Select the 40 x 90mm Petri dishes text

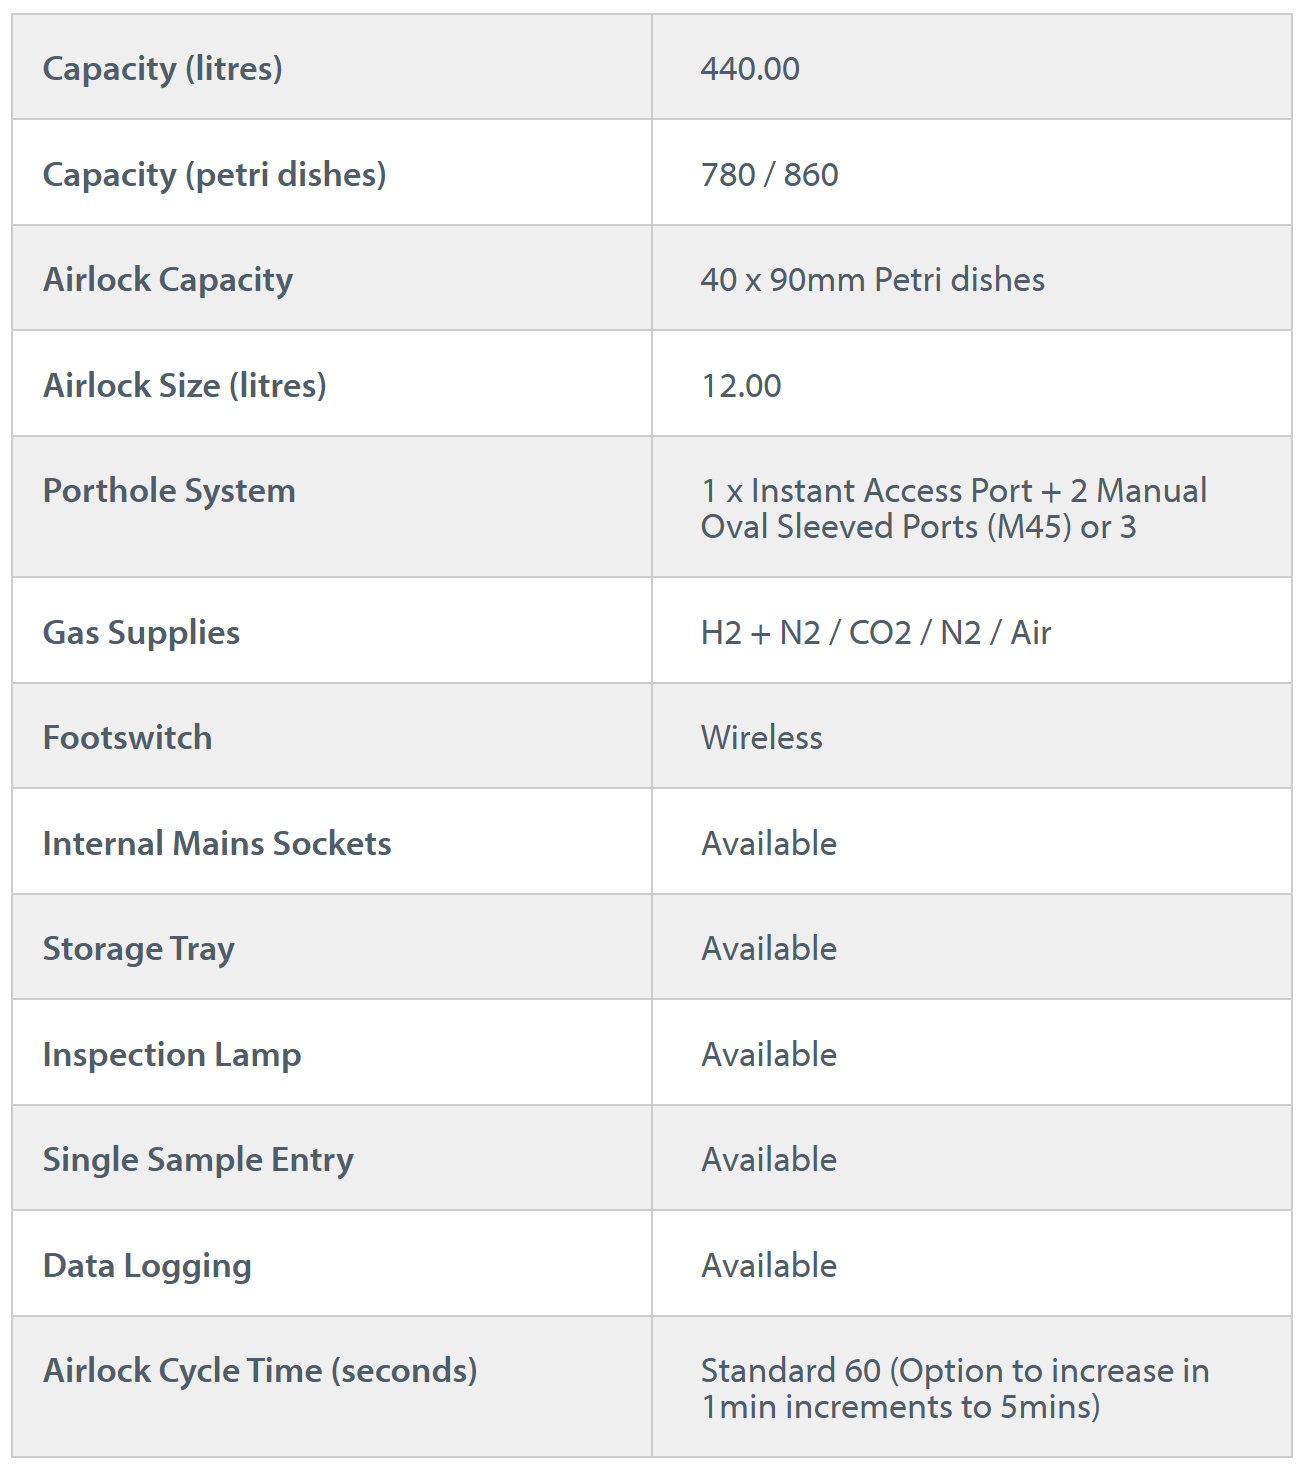[x=872, y=280]
